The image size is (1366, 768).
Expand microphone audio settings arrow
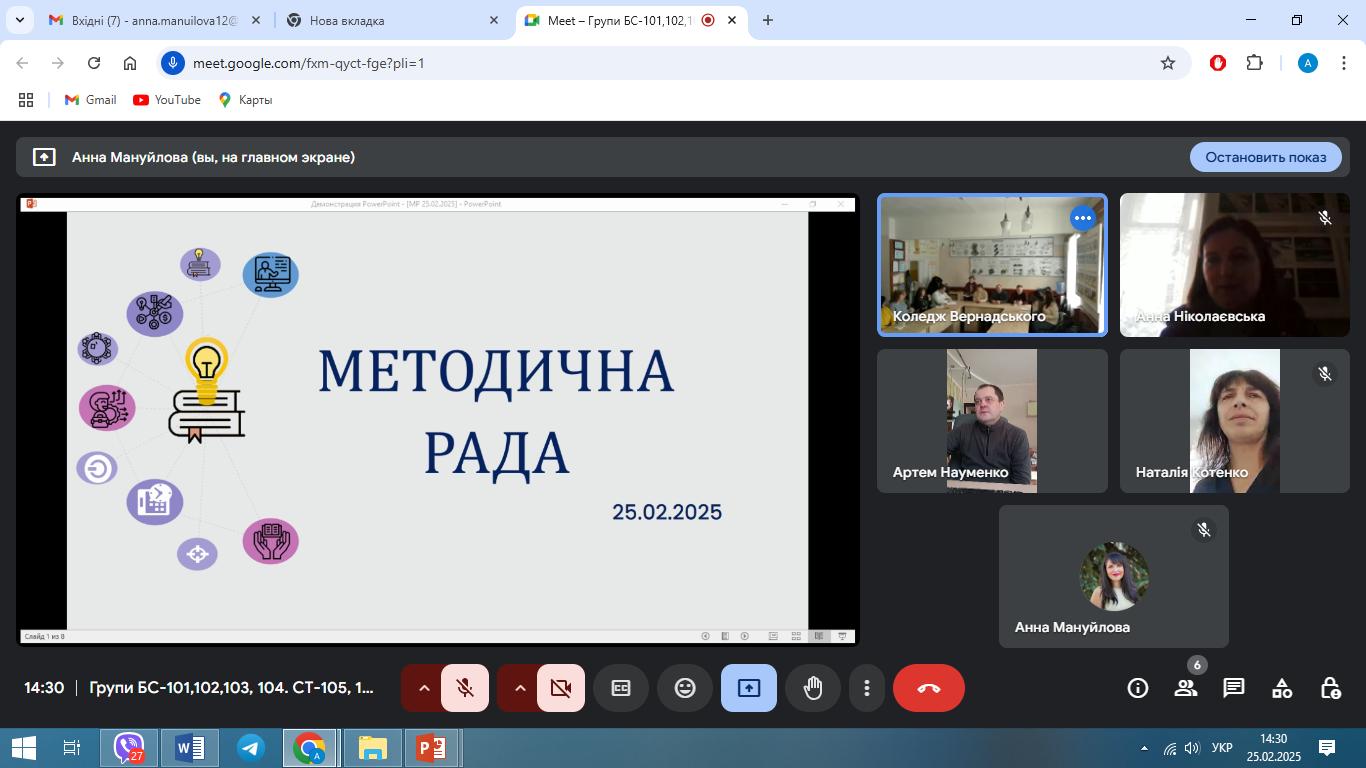[424, 688]
